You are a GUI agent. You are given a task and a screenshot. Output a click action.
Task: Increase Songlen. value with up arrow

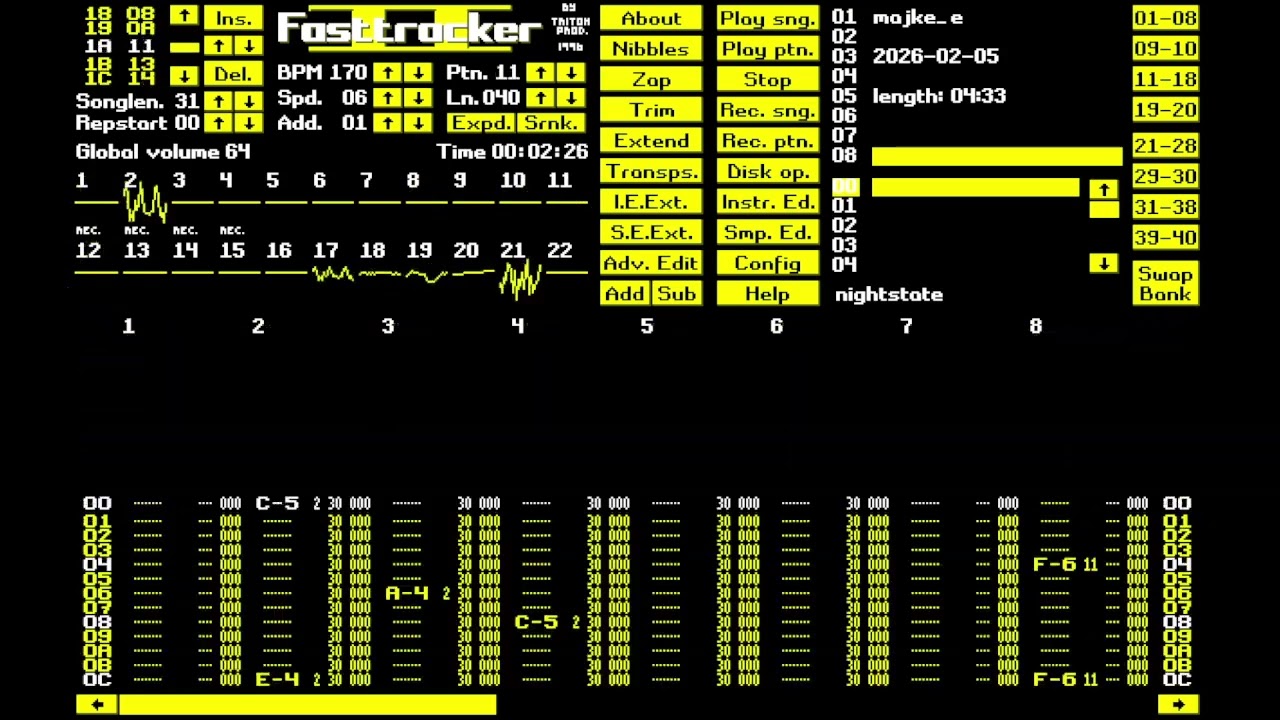point(219,101)
